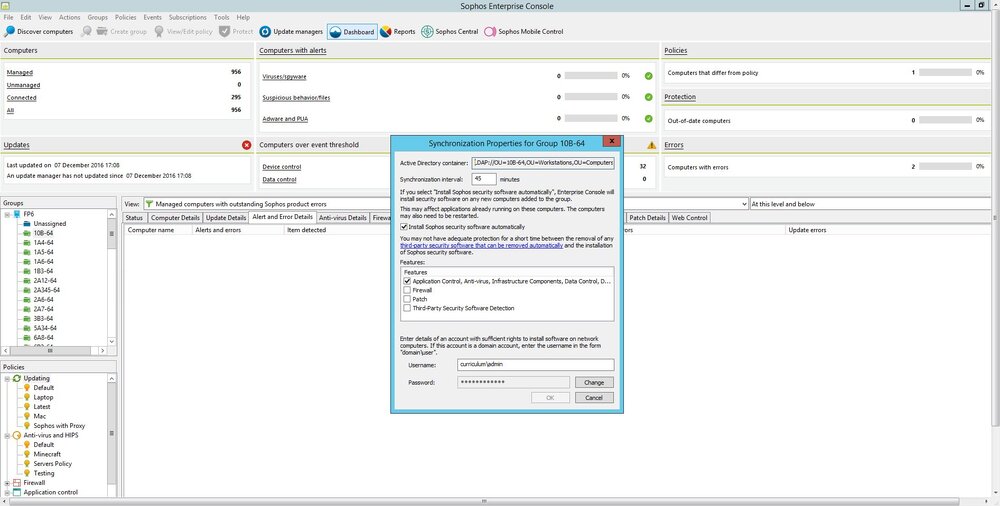1000x506 pixels.
Task: Open Sophos Central from the toolbar
Action: (450, 31)
